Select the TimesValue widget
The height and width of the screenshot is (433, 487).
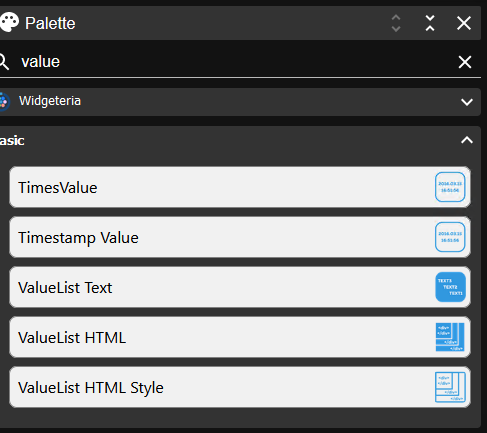click(240, 187)
